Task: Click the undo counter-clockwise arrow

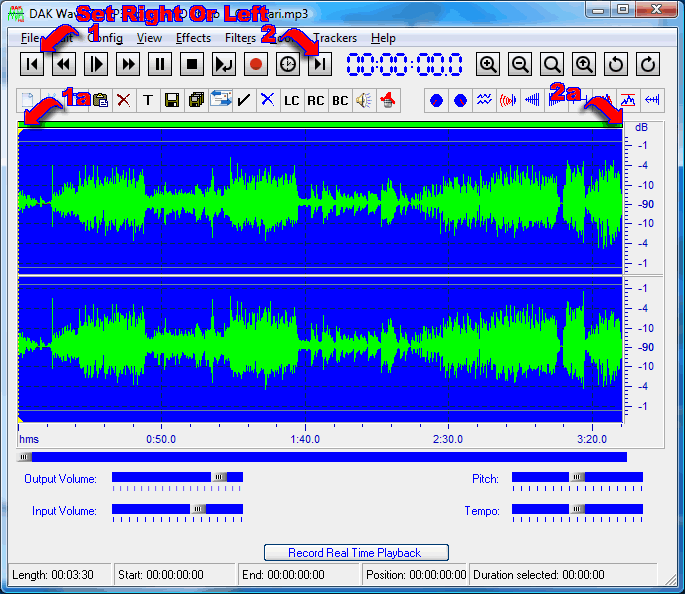Action: [616, 64]
